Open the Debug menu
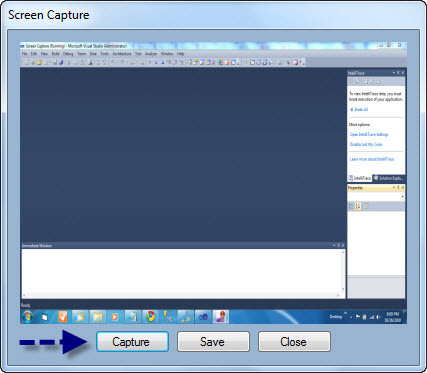This screenshot has height=373, width=427. point(68,54)
